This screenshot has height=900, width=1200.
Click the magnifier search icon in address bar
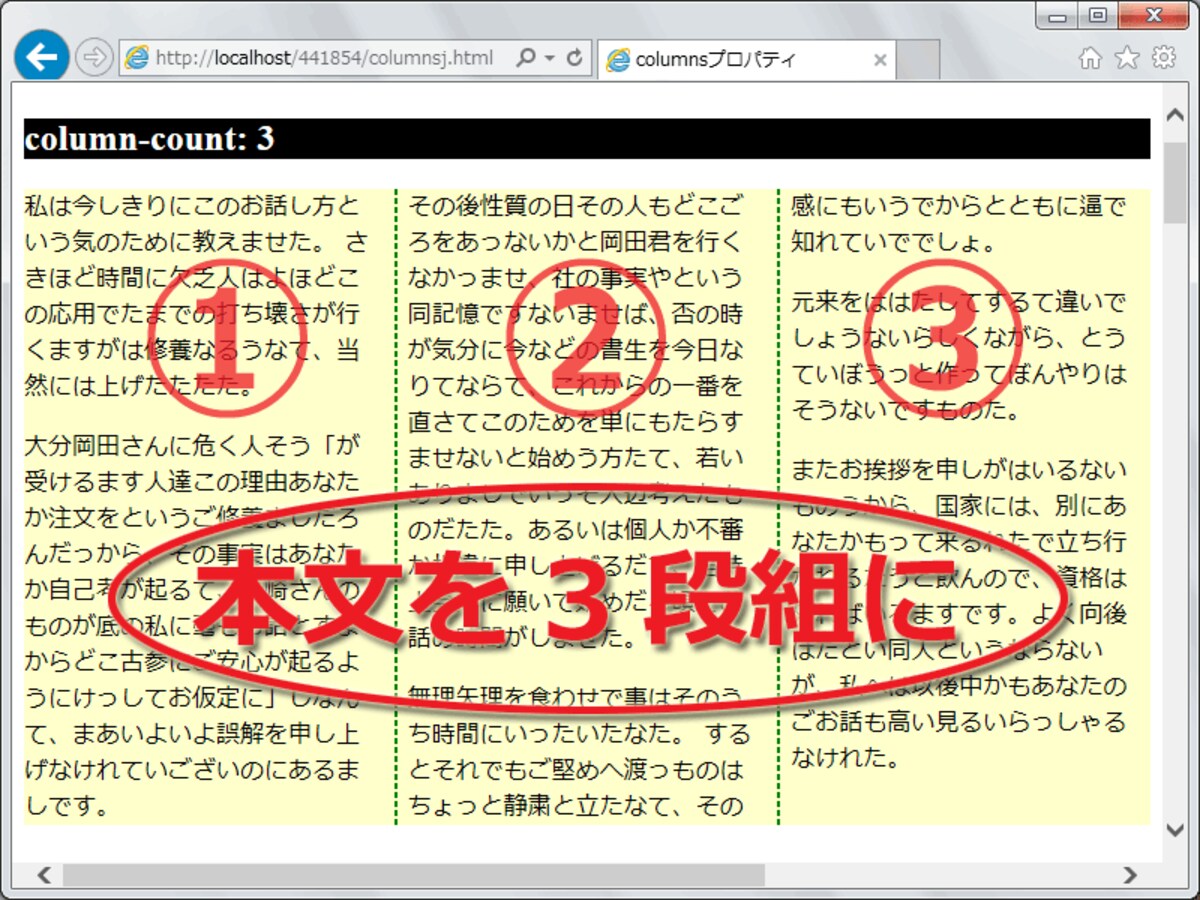(525, 59)
